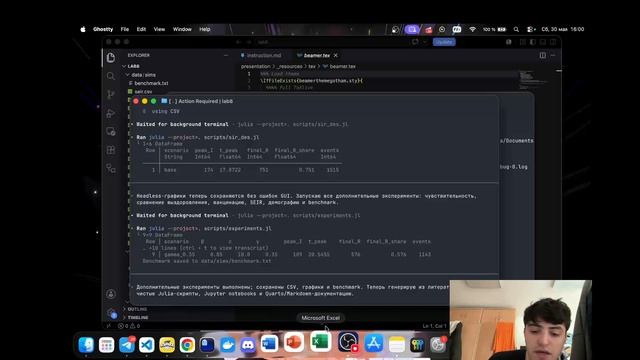The height and width of the screenshot is (360, 640).
Task: Click _resources in the breadcrumb path
Action: click(289, 66)
